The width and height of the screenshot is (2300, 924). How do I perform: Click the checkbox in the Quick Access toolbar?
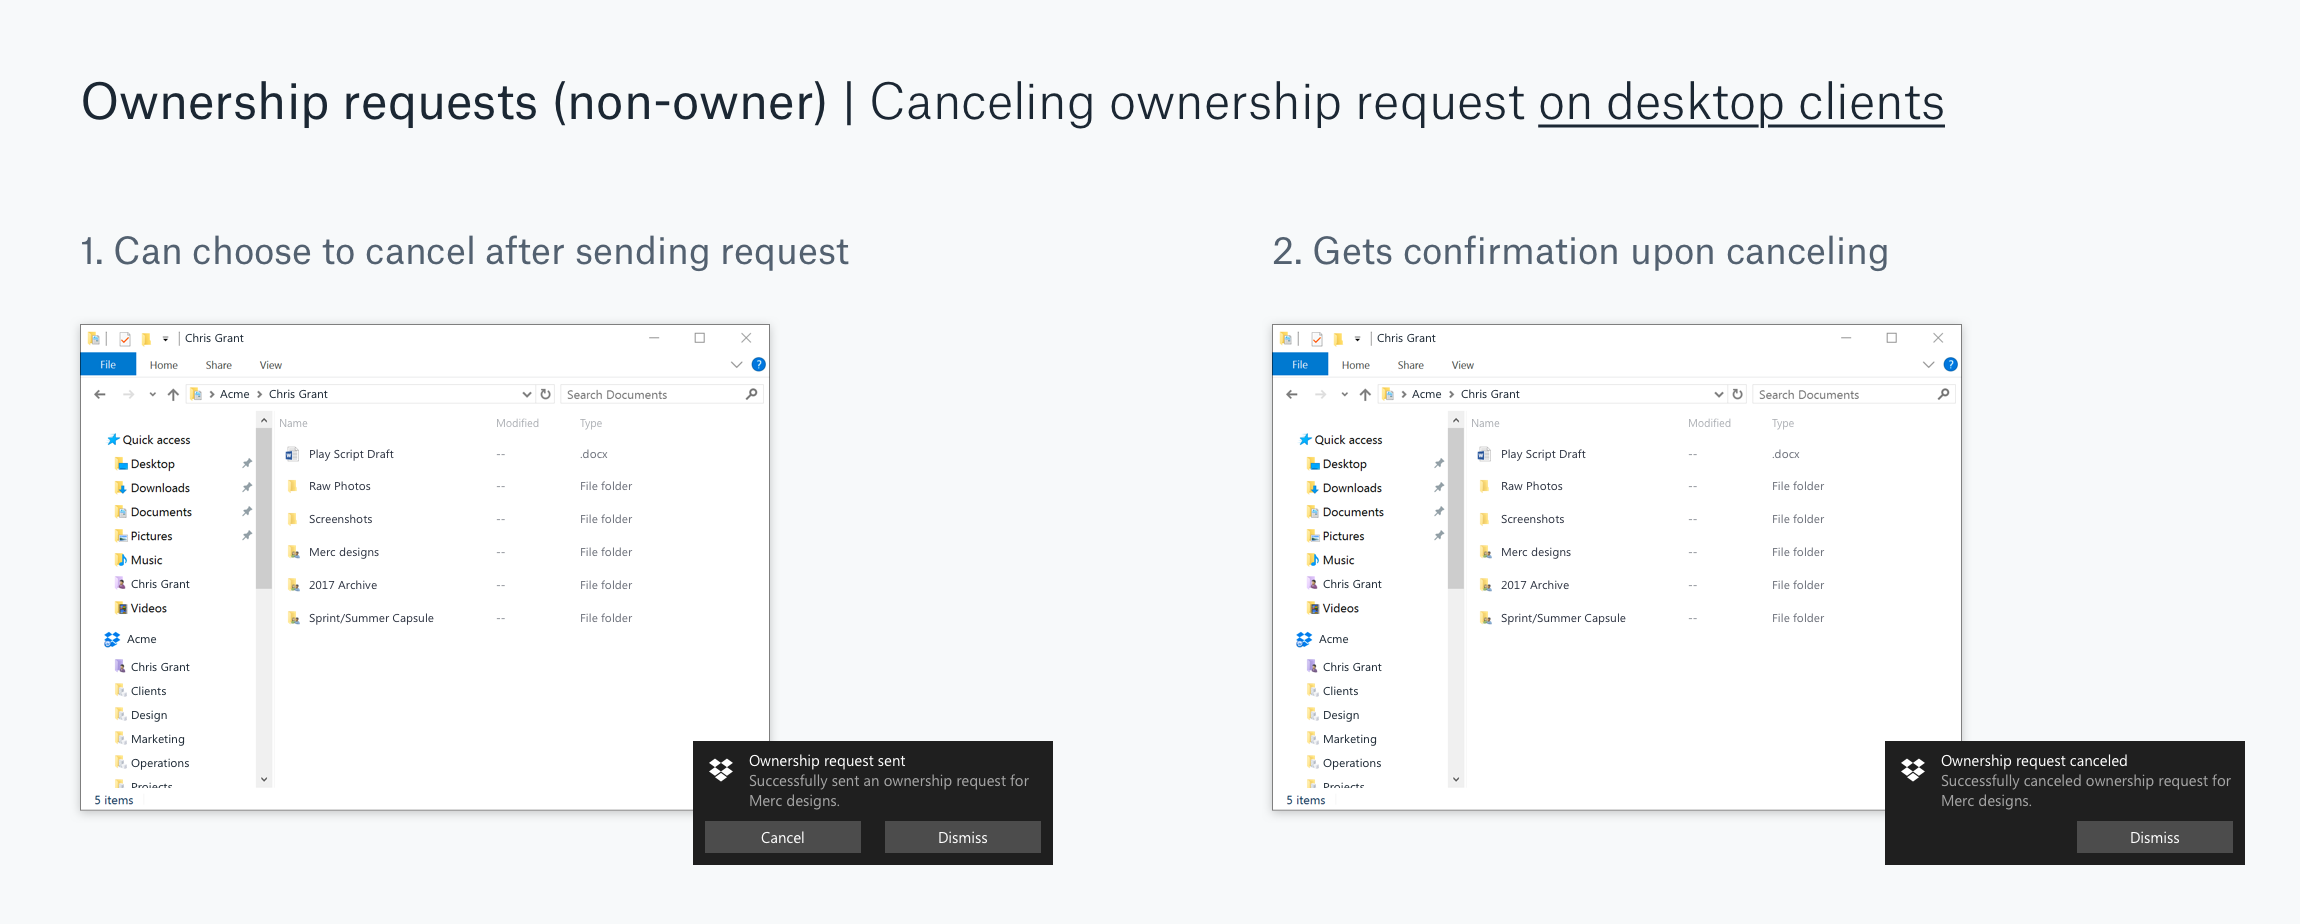pos(123,338)
